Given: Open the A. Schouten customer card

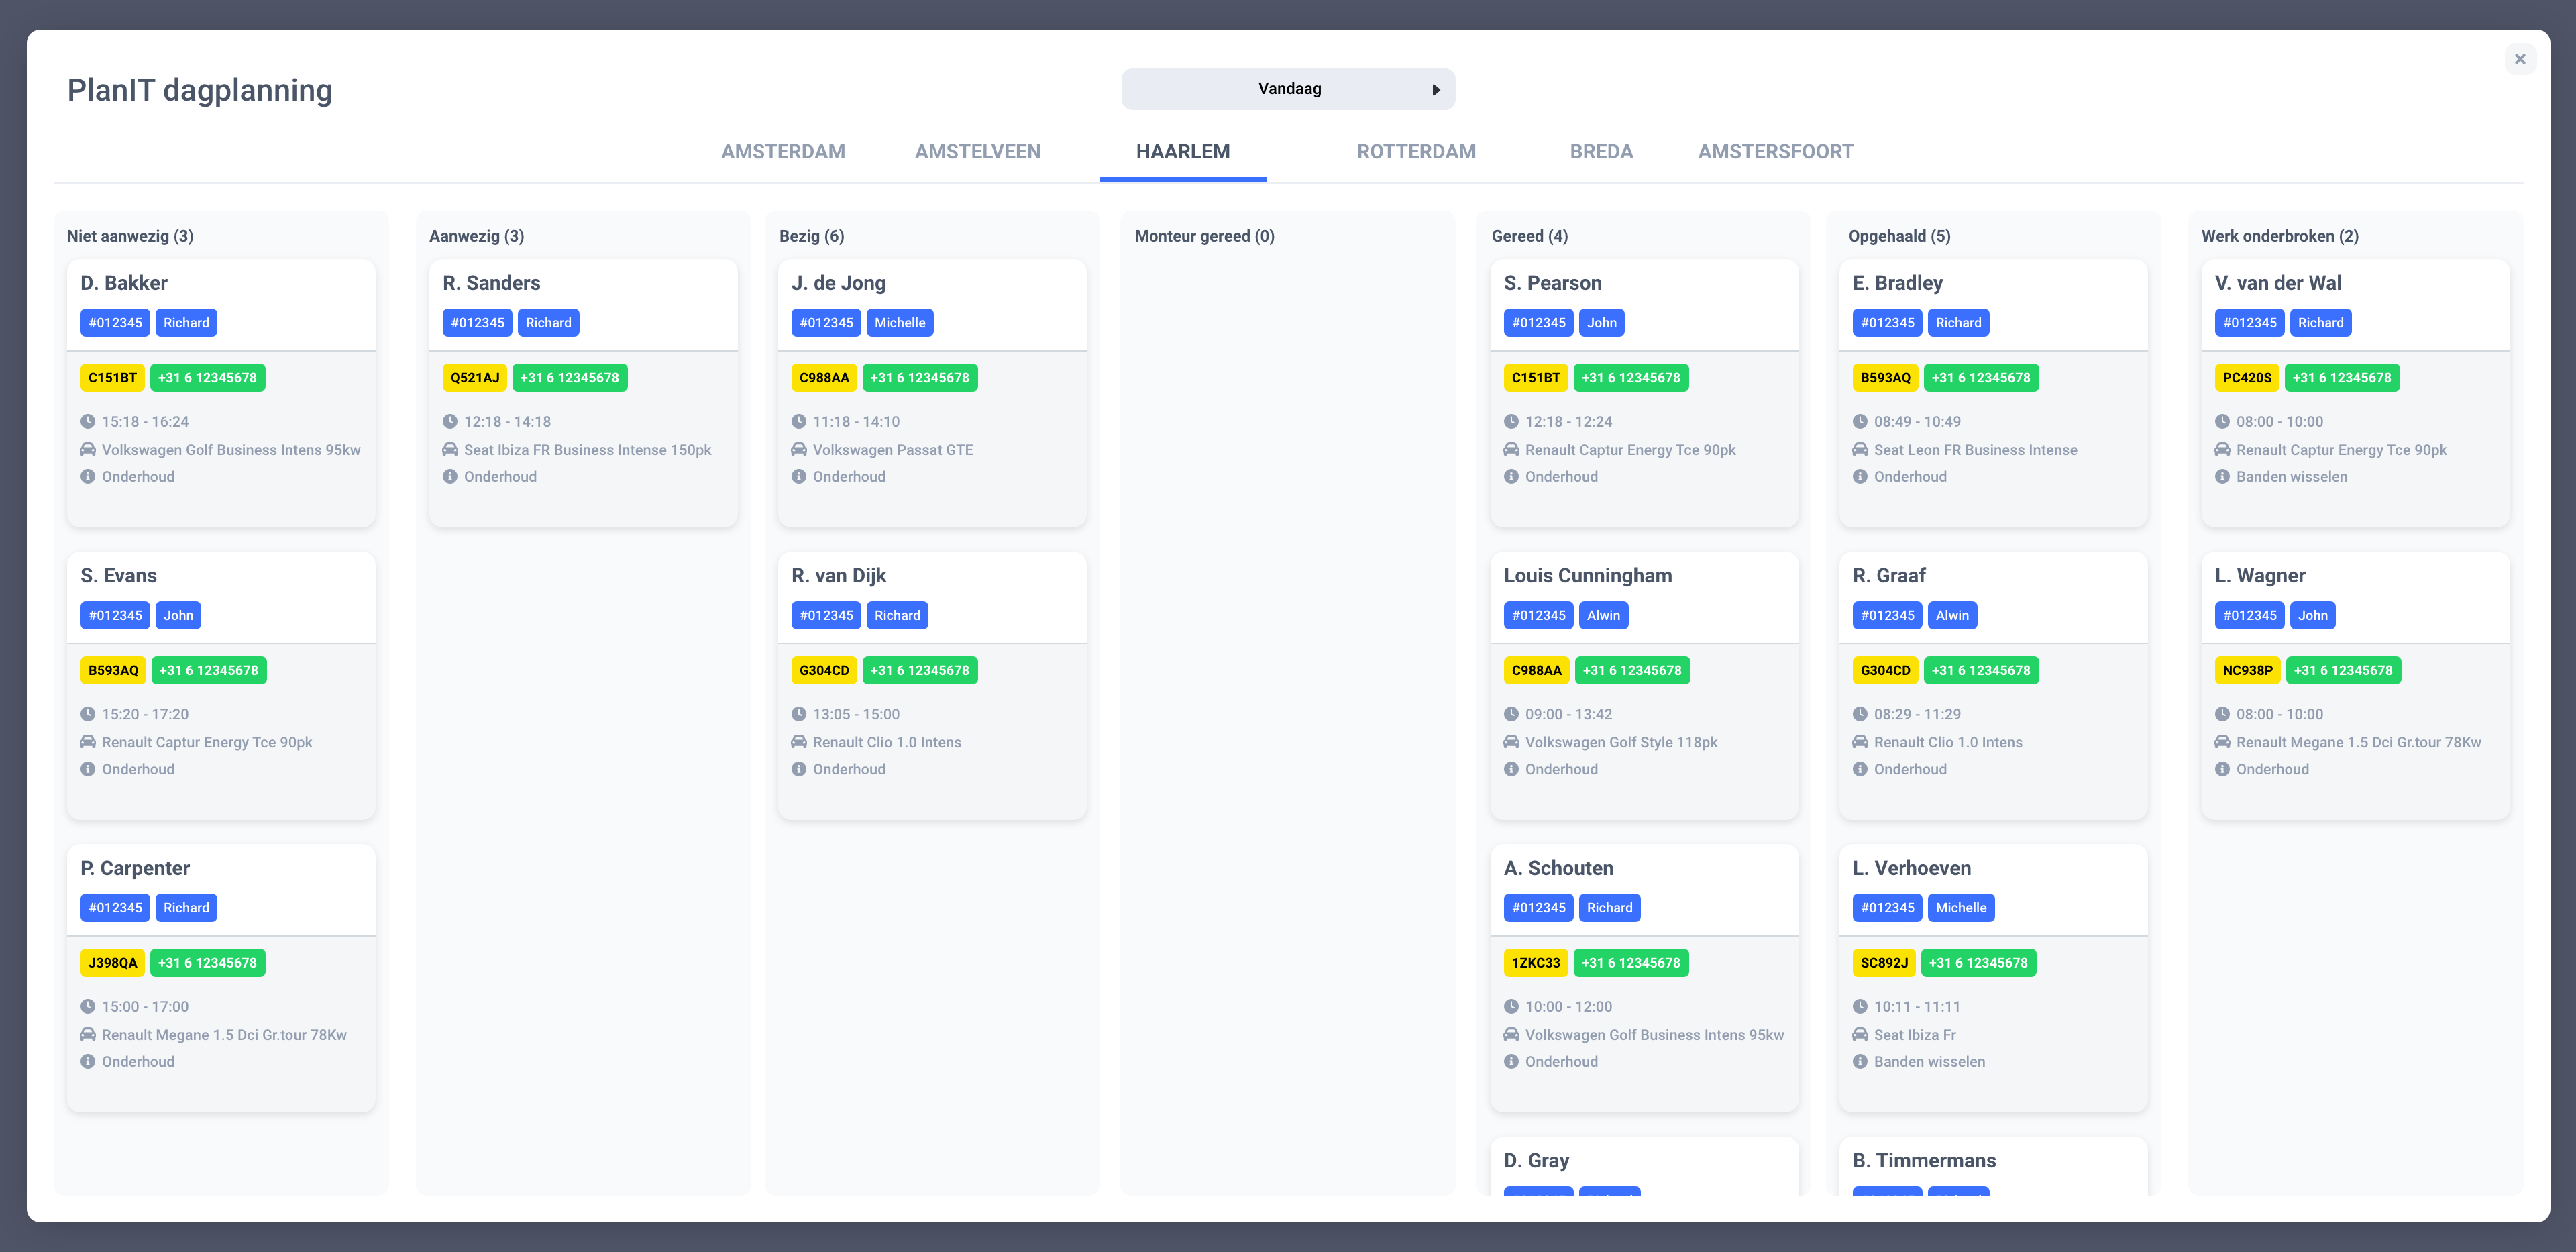Looking at the screenshot, I should 1644,978.
